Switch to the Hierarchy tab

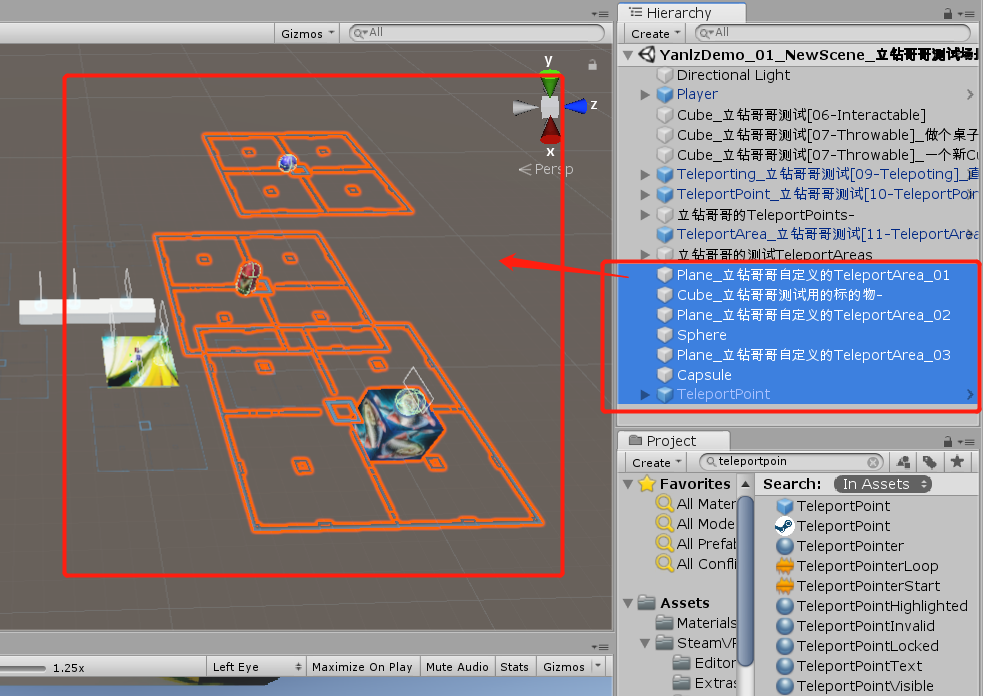(x=681, y=12)
